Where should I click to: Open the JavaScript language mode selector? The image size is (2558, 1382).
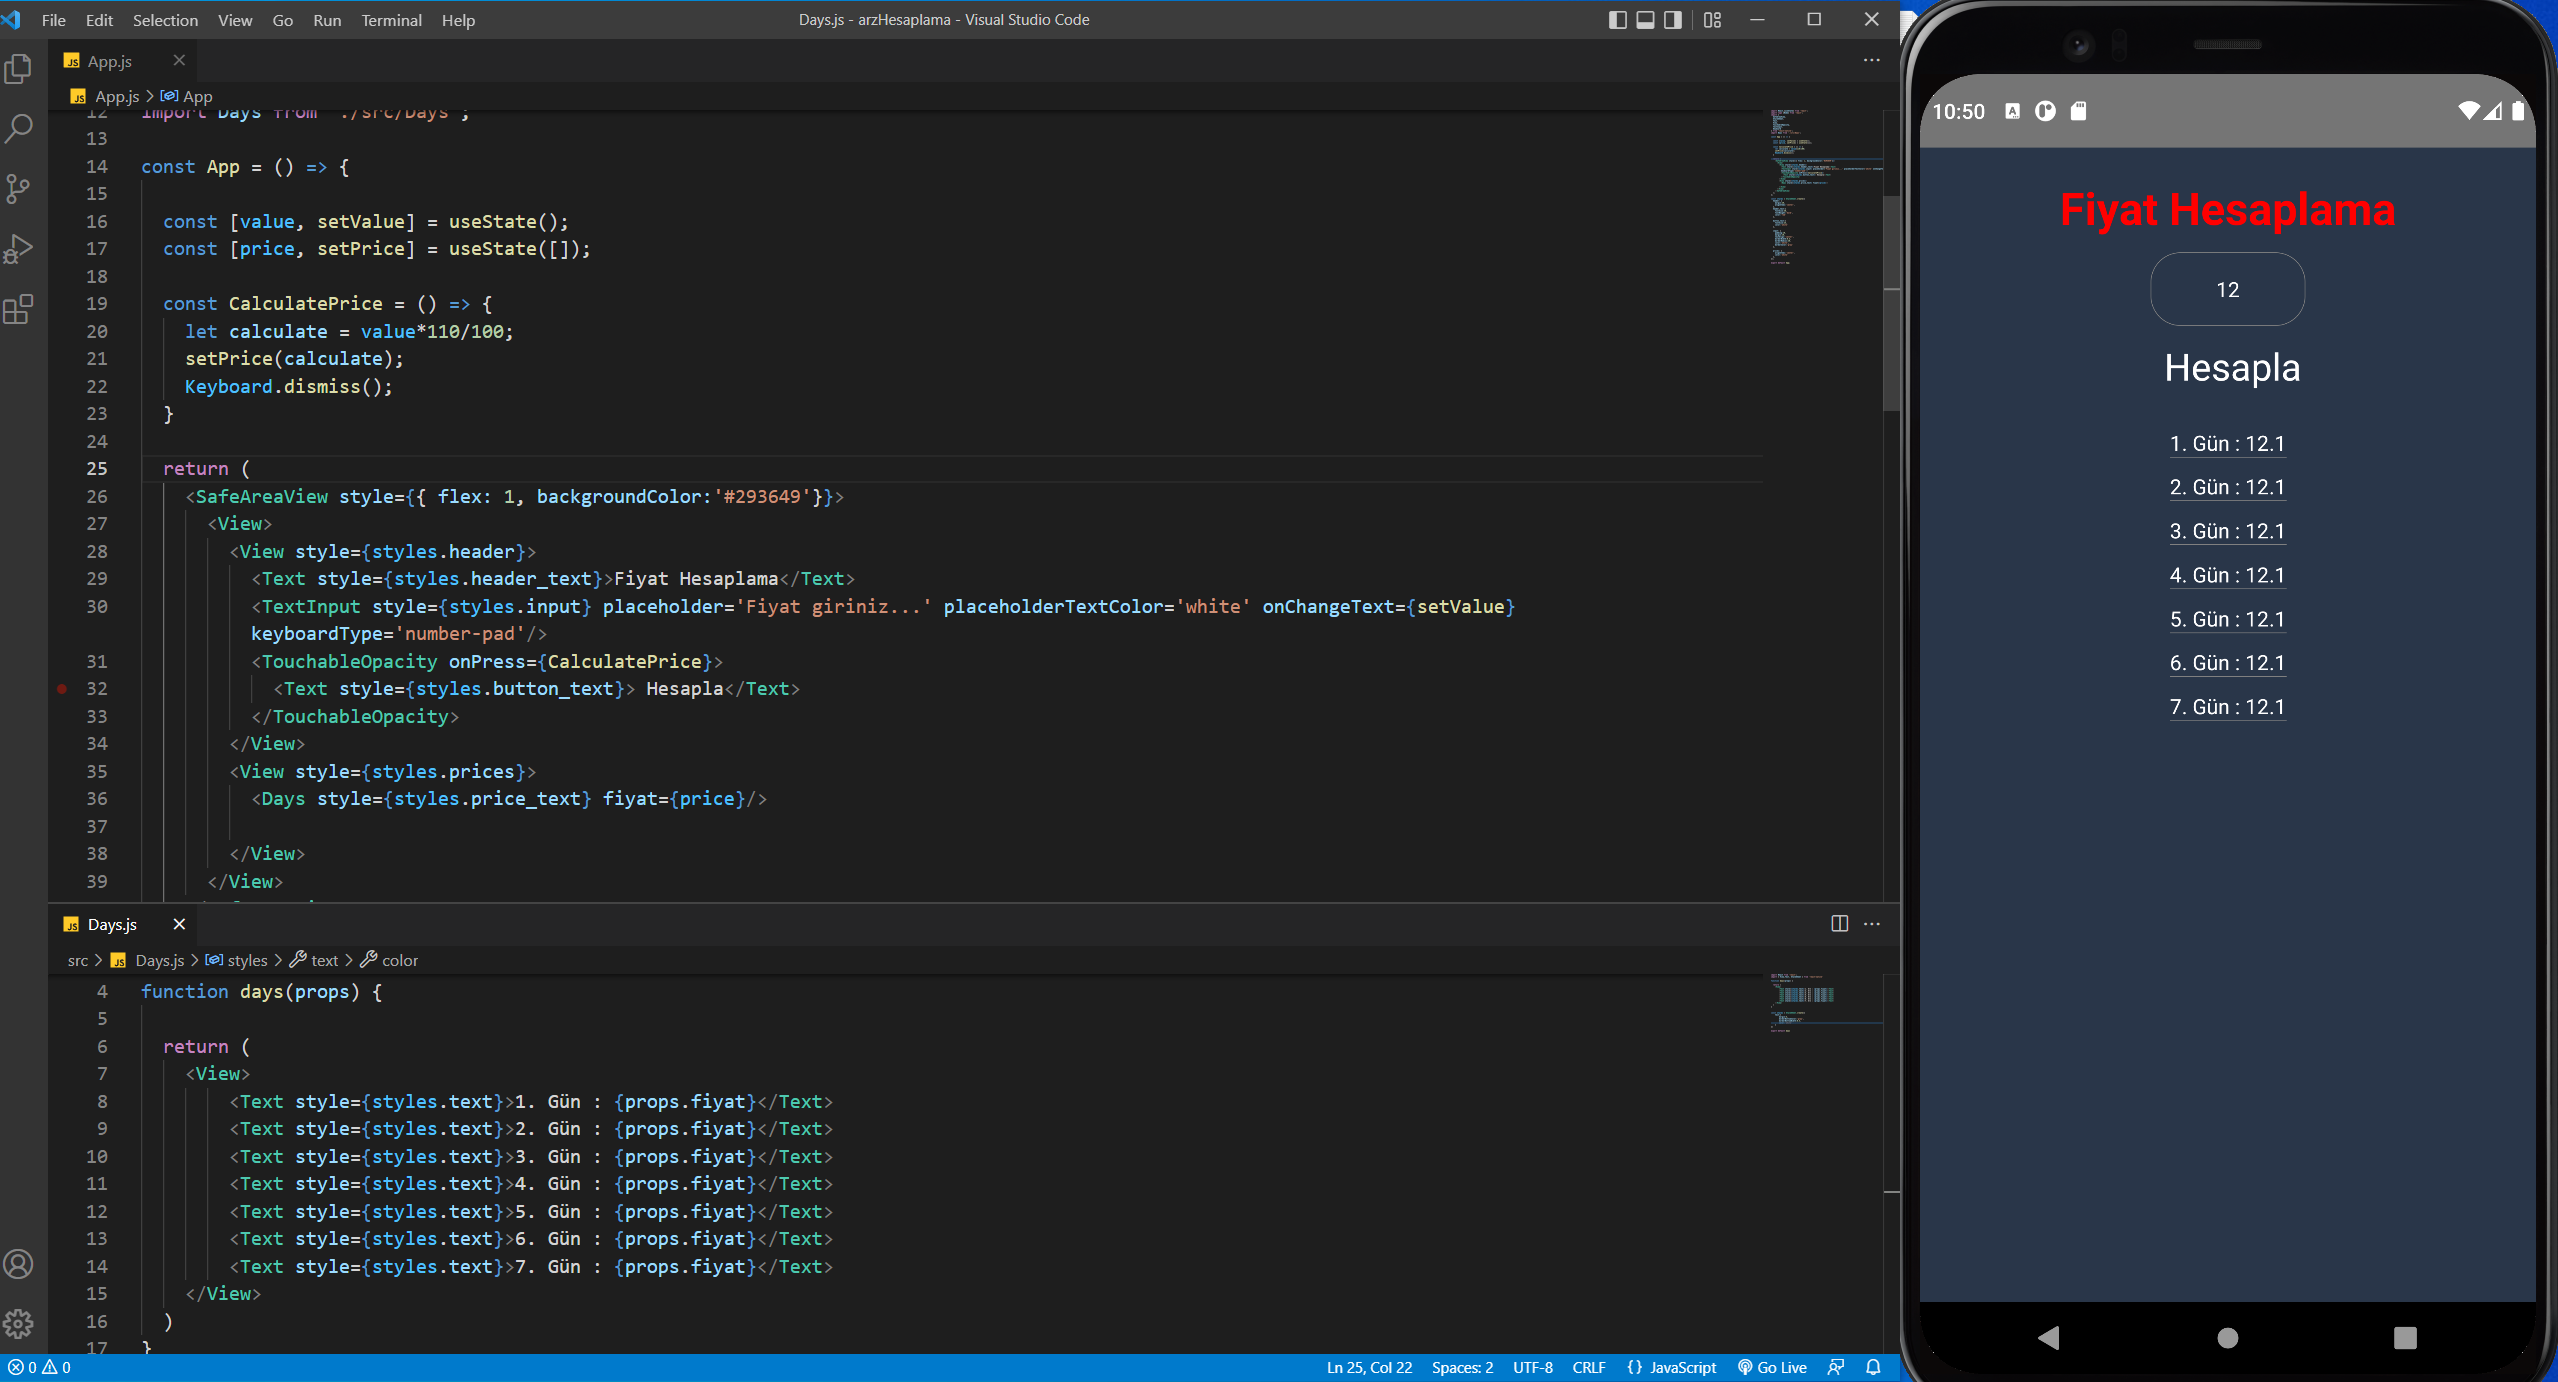pos(1682,1367)
